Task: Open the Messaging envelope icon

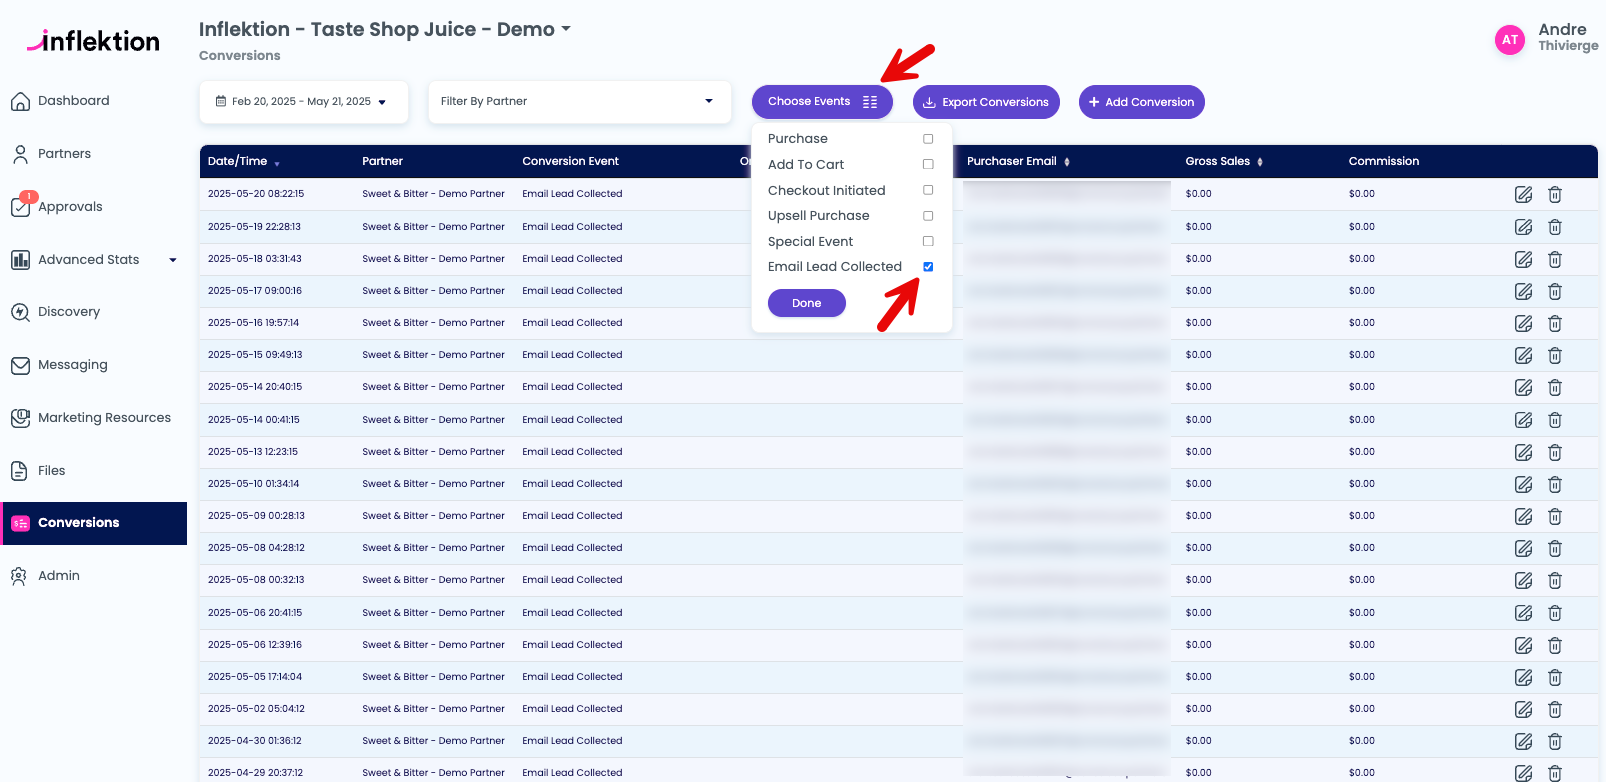Action: (20, 365)
